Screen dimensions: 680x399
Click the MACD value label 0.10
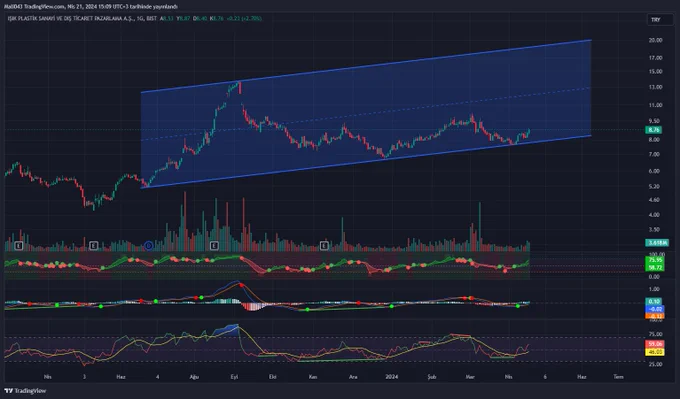point(654,301)
